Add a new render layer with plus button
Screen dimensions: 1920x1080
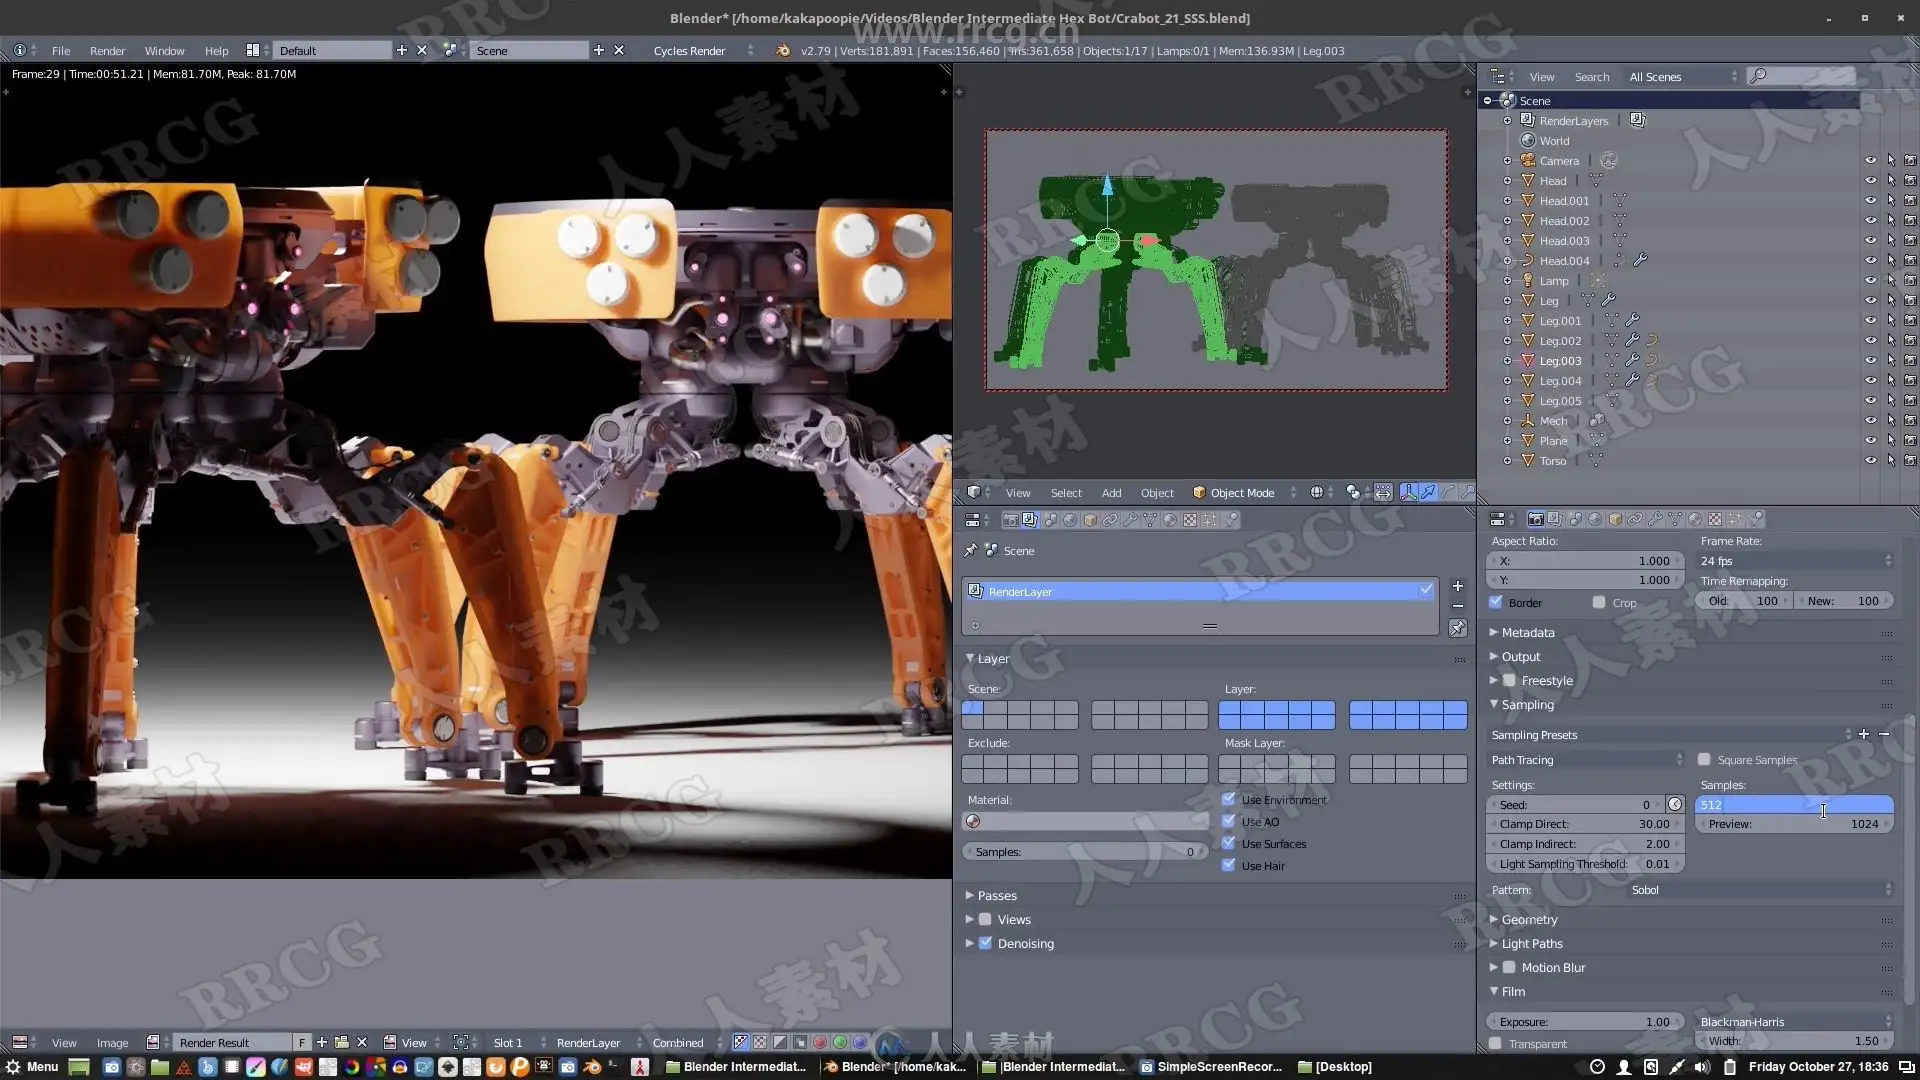(1457, 586)
